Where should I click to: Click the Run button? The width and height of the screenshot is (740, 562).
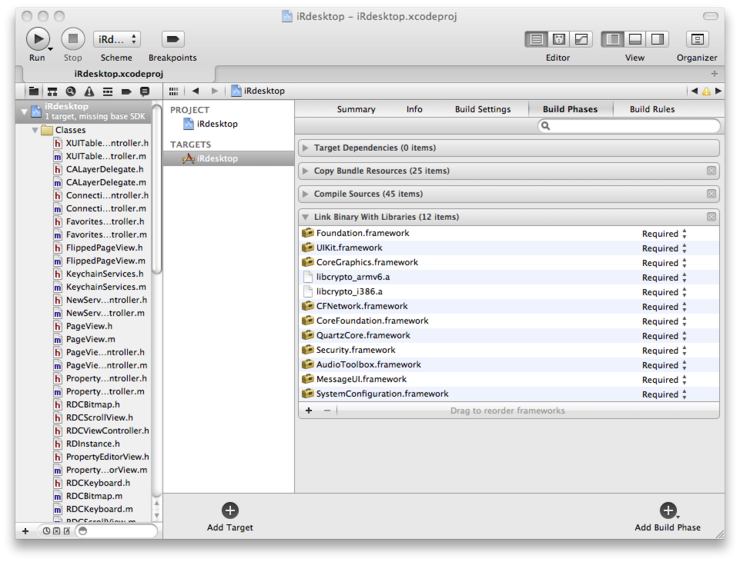(37, 39)
